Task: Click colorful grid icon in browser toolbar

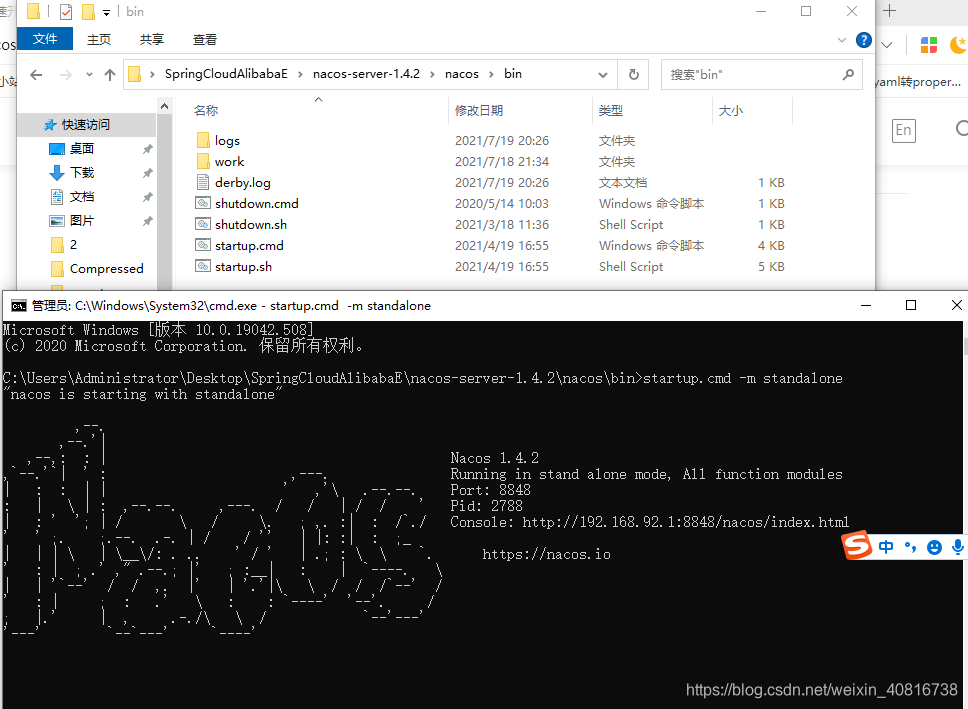Action: [x=928, y=44]
